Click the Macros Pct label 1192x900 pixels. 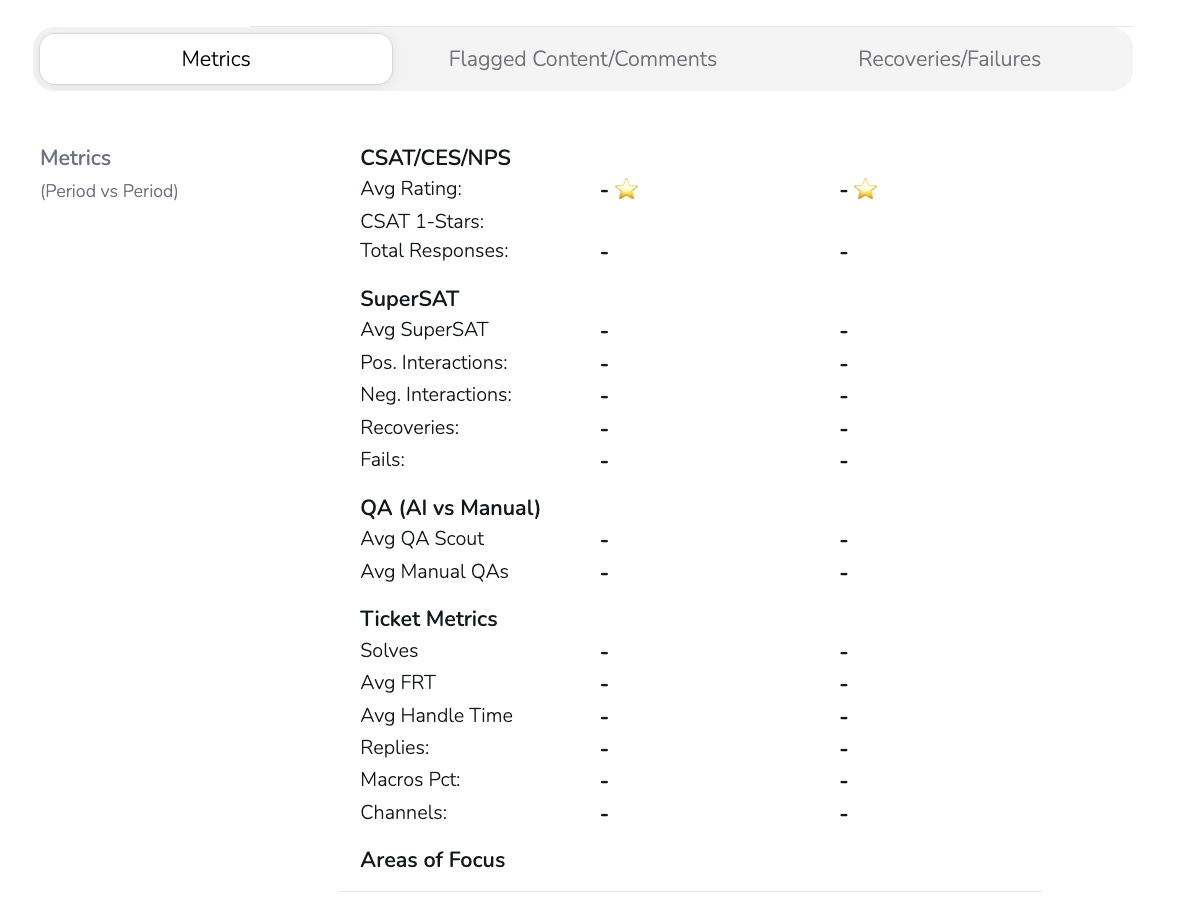(x=410, y=780)
